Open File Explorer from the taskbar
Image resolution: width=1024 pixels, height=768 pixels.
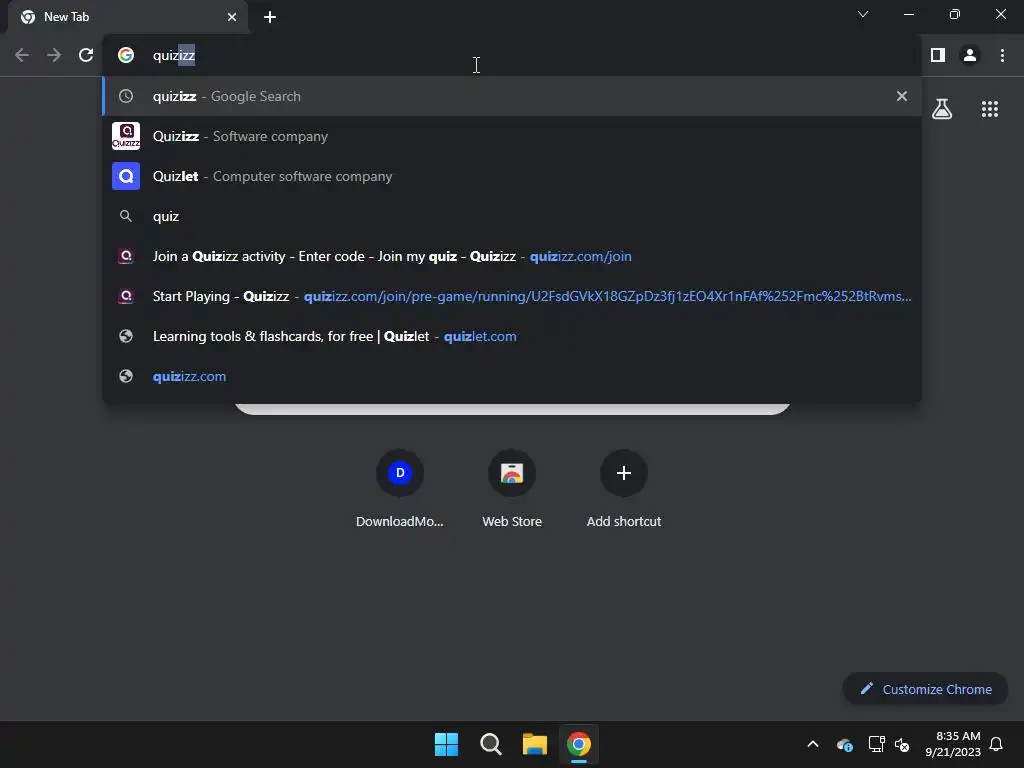(535, 744)
